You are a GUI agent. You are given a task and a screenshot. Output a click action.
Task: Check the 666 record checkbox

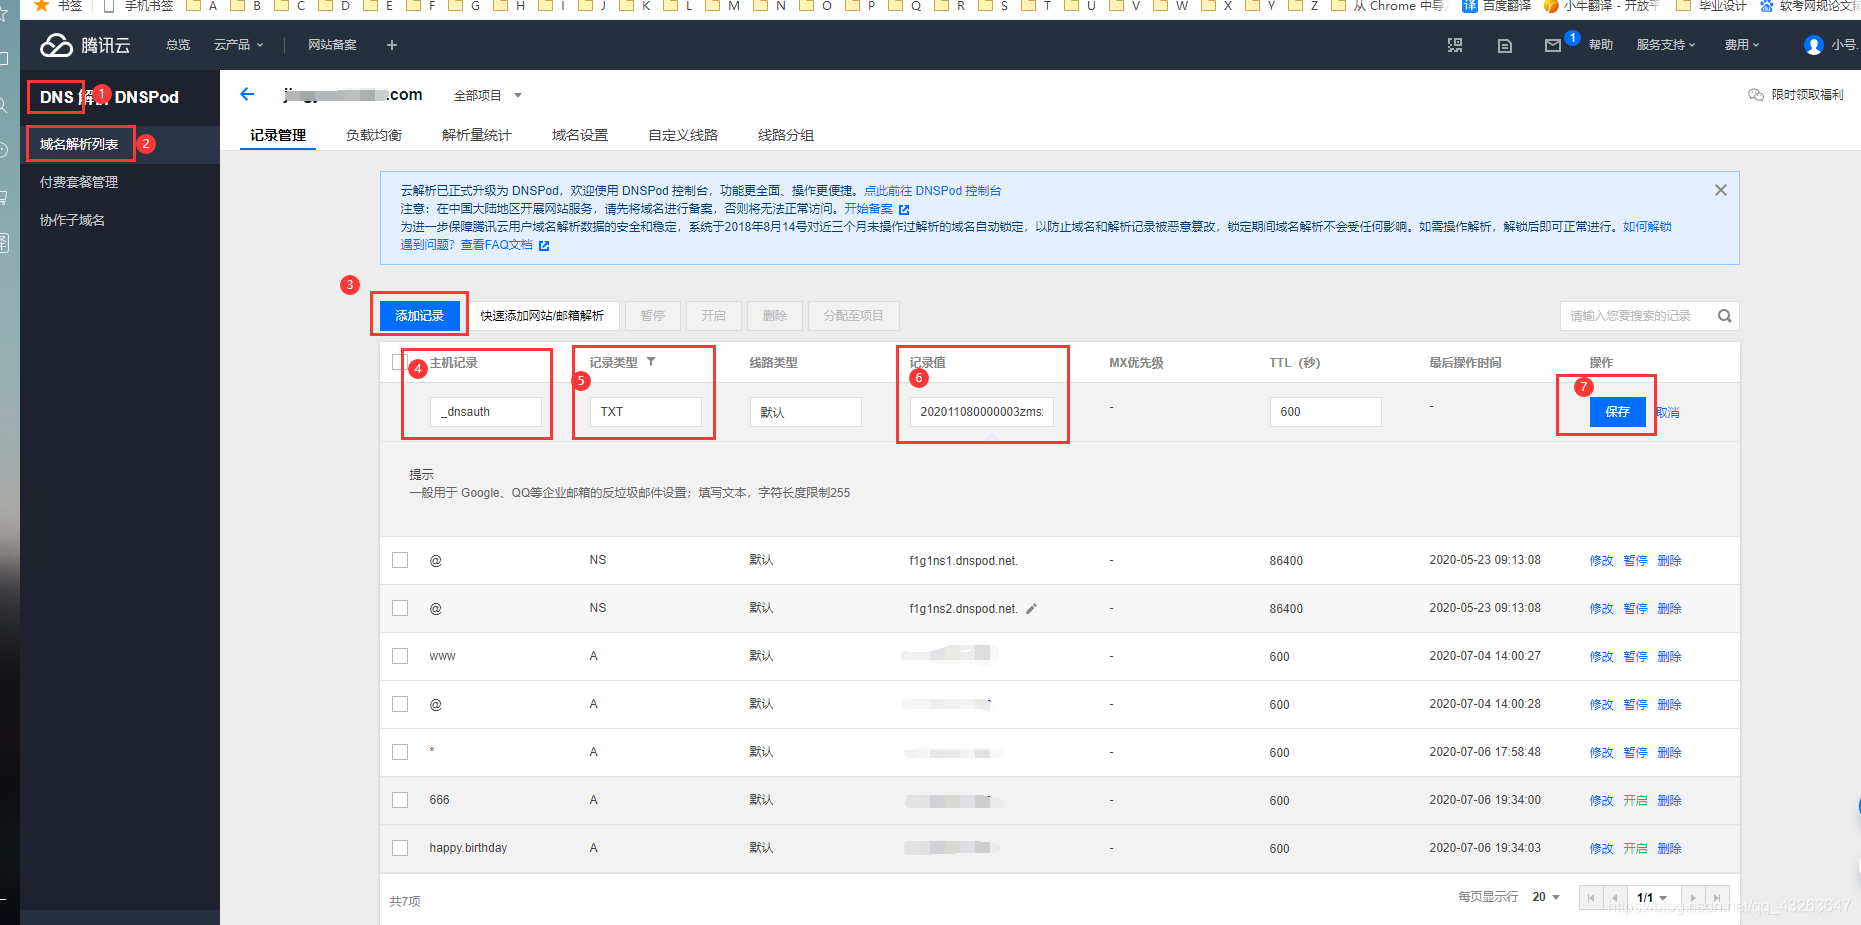click(x=400, y=800)
